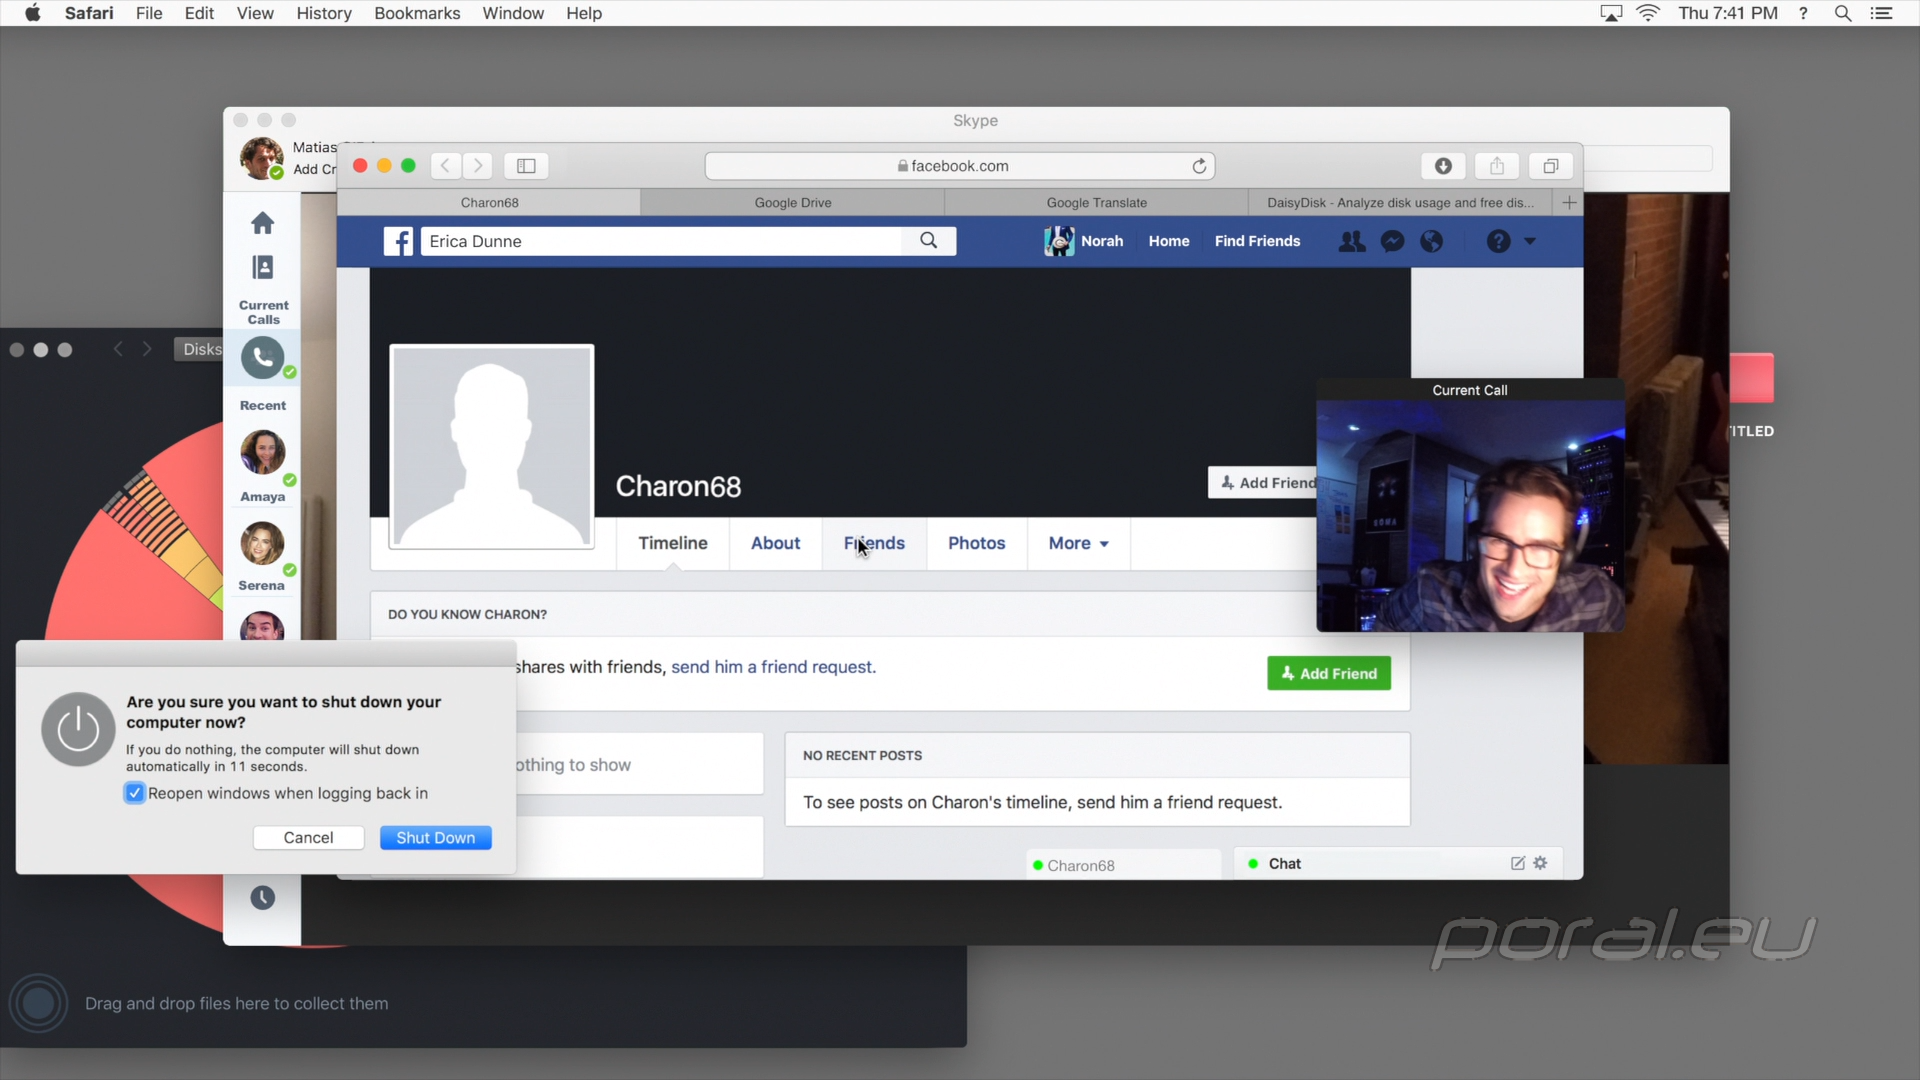Show Safari downloads

coord(1443,166)
